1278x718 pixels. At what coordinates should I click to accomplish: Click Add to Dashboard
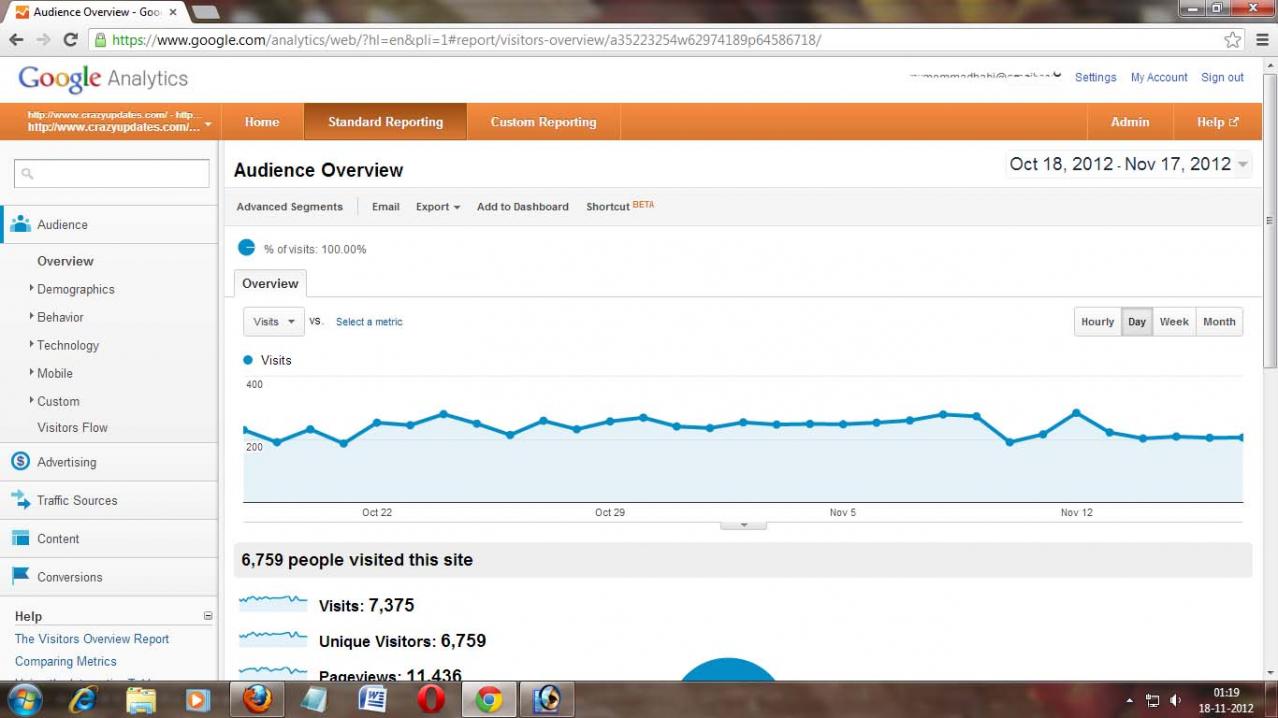(x=522, y=207)
